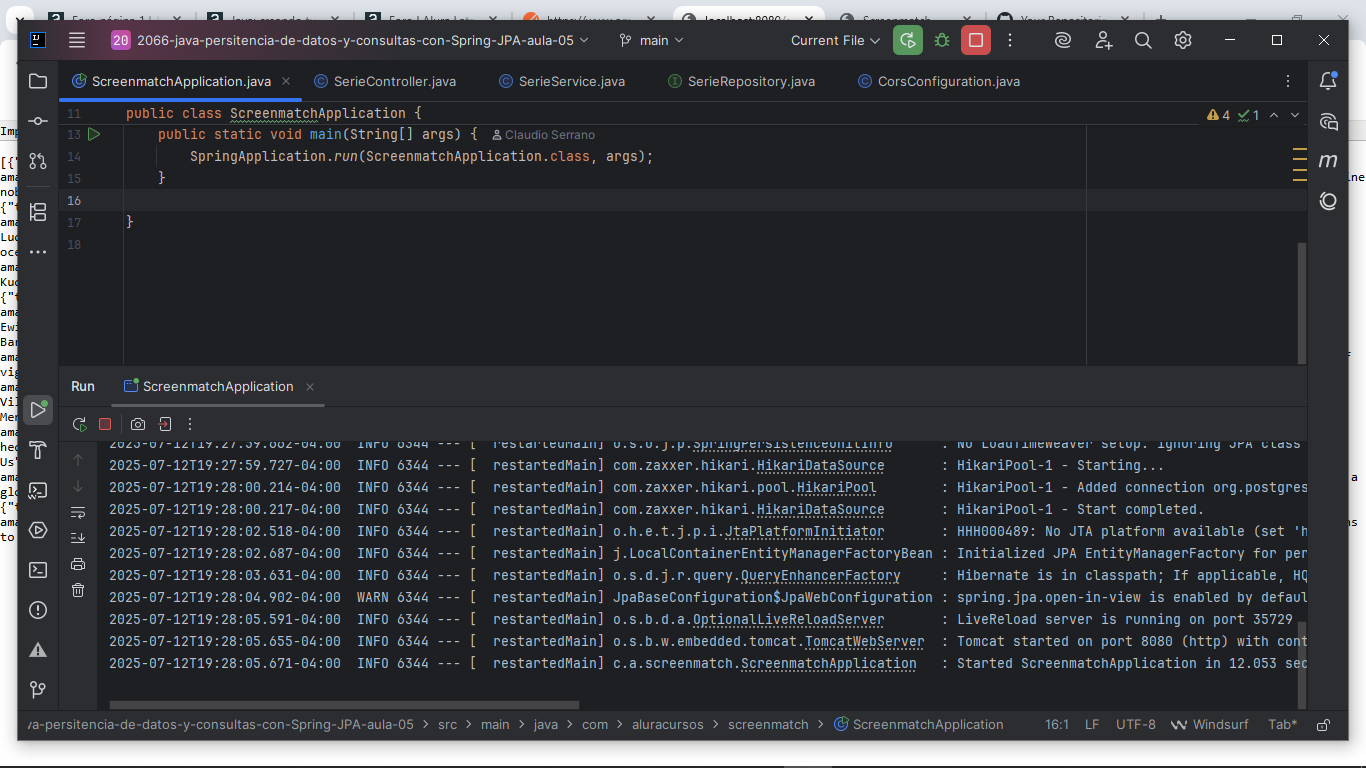
Task: Switch to the CorsConfiguration.java tab
Action: click(x=939, y=81)
